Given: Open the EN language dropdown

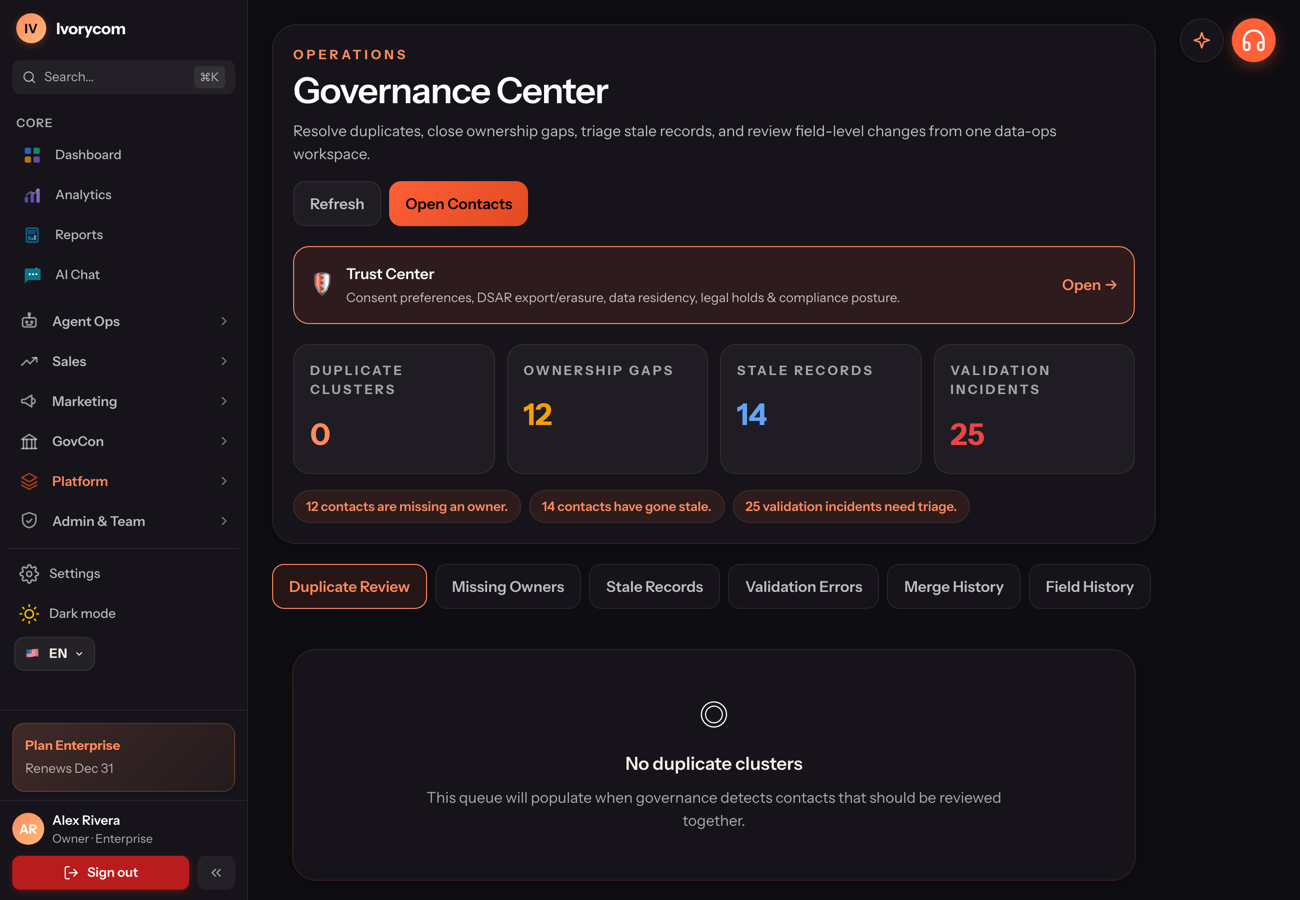Looking at the screenshot, I should pyautogui.click(x=55, y=654).
